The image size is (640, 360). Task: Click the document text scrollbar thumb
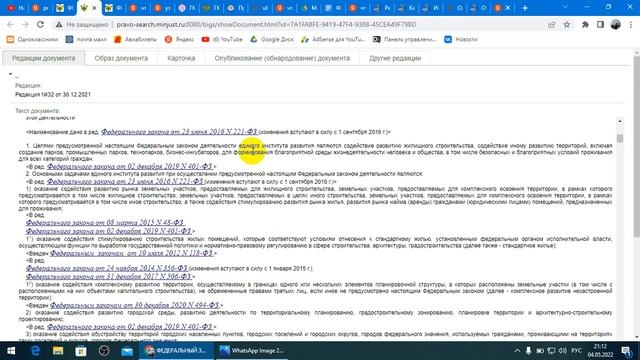click(620, 138)
